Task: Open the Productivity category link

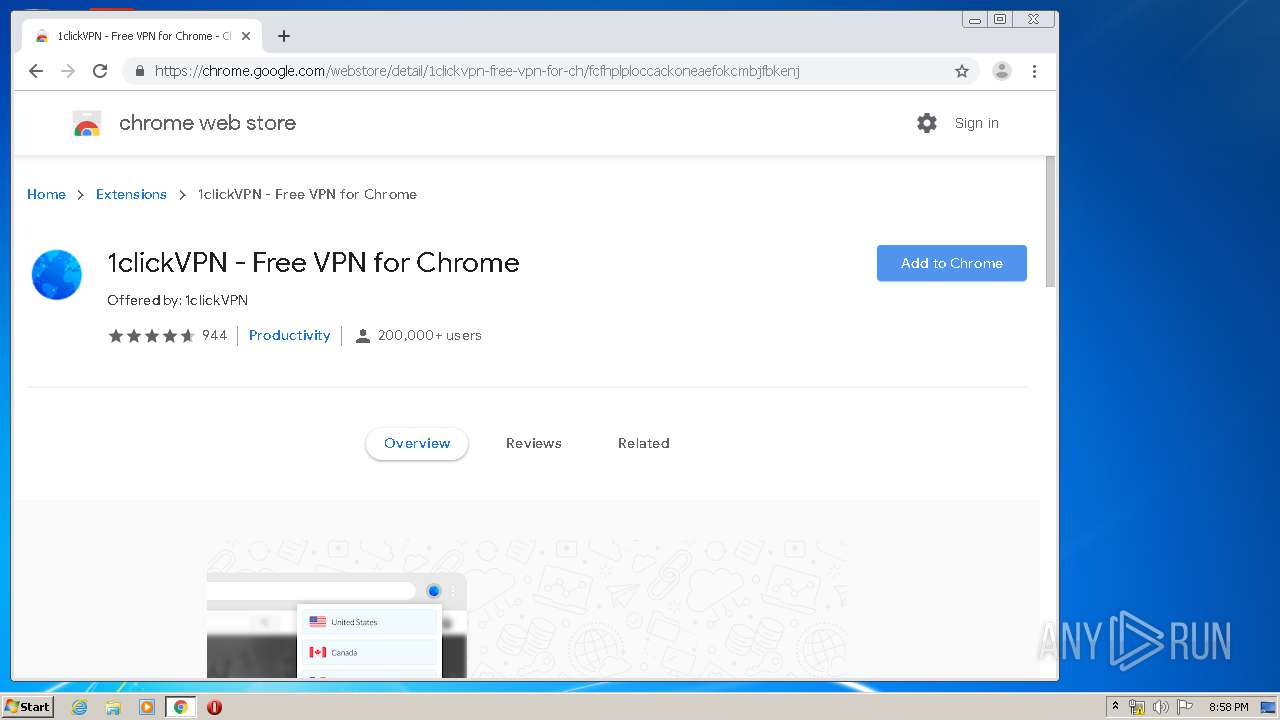Action: (289, 336)
